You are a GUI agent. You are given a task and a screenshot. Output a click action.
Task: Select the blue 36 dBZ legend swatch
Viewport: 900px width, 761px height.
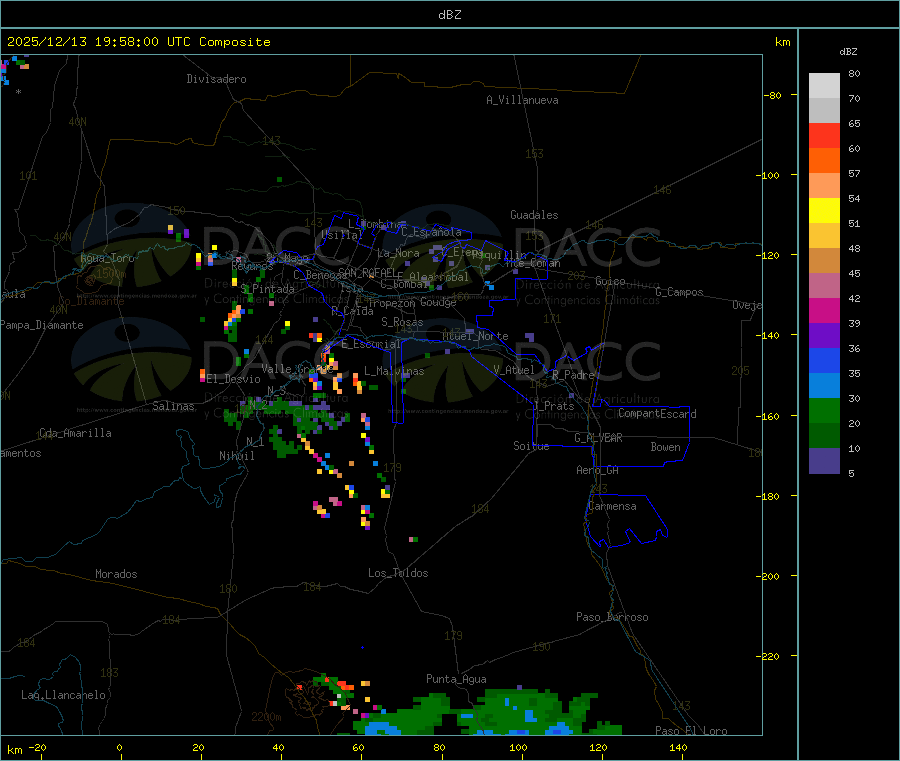click(824, 360)
